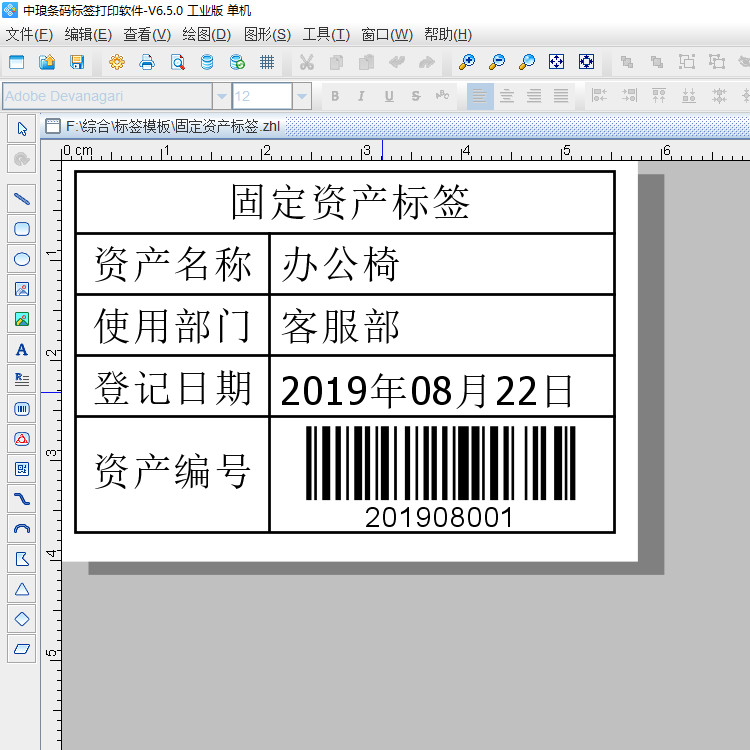Toggle strikethrough formatting
The height and width of the screenshot is (750, 750).
[416, 96]
